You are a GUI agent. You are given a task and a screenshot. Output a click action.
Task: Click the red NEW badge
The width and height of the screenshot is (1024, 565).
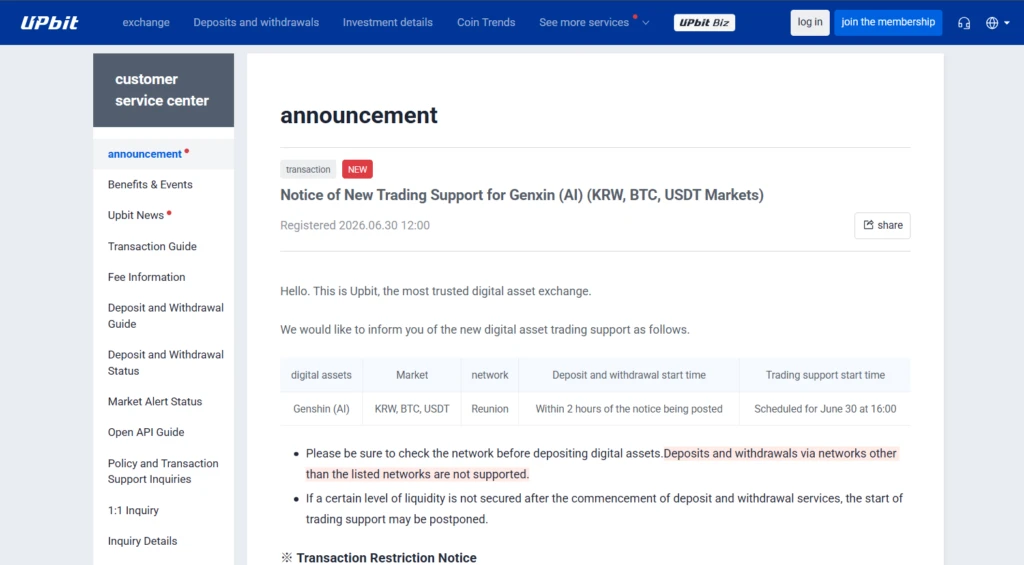tap(357, 169)
